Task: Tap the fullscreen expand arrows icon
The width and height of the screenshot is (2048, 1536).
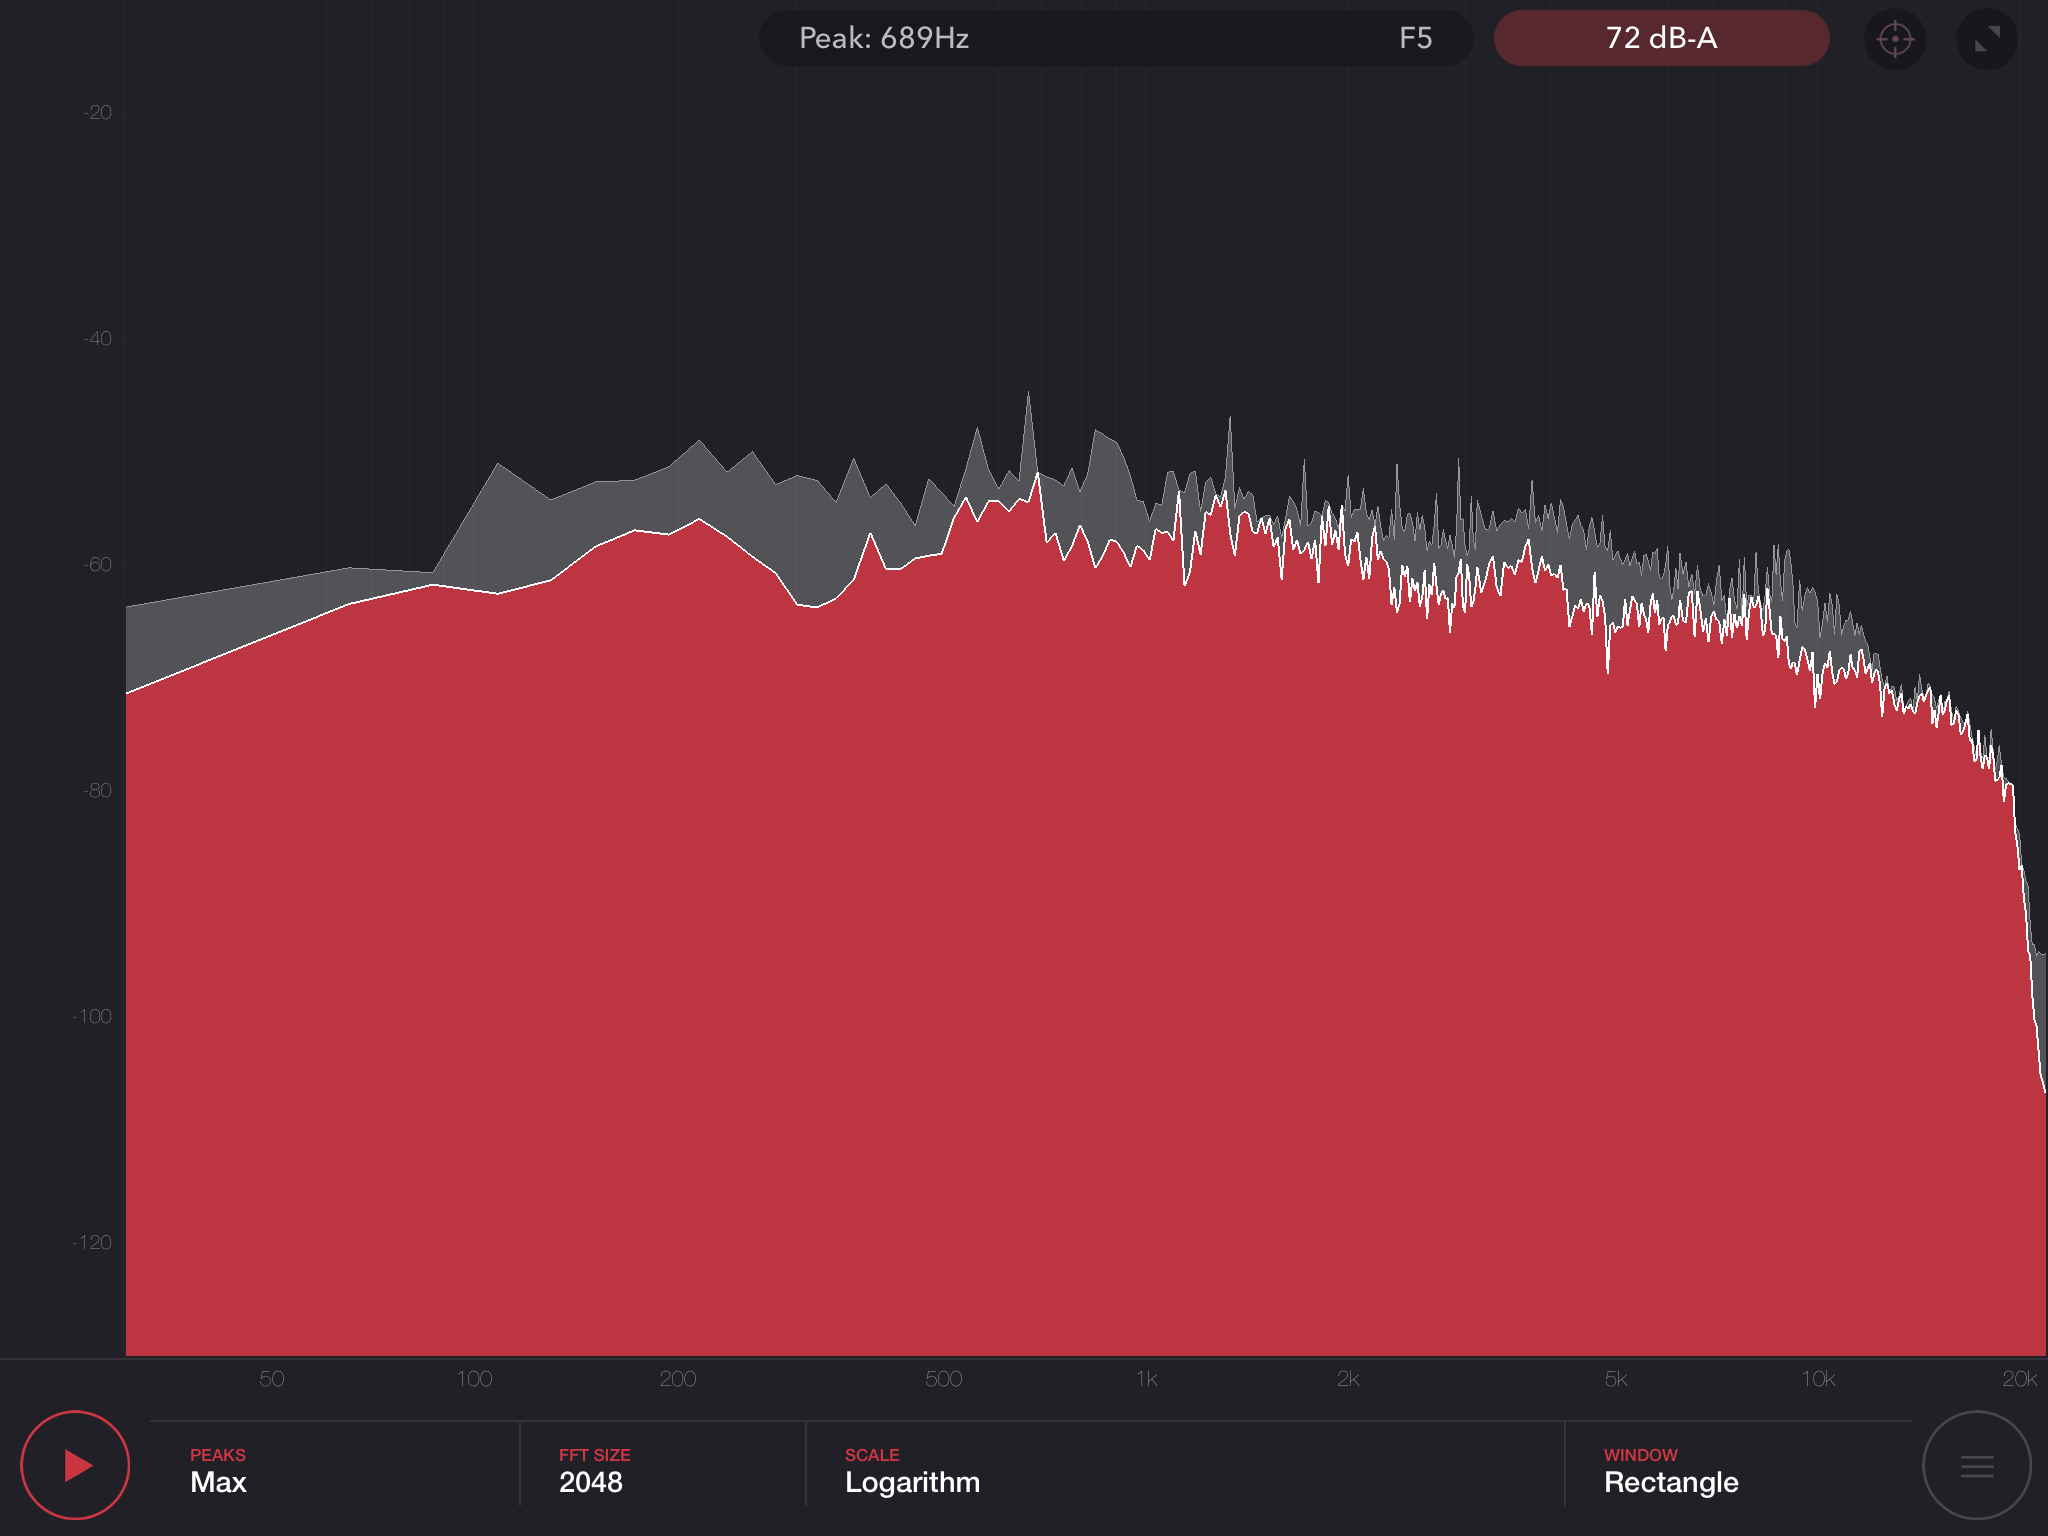Action: 1986,40
